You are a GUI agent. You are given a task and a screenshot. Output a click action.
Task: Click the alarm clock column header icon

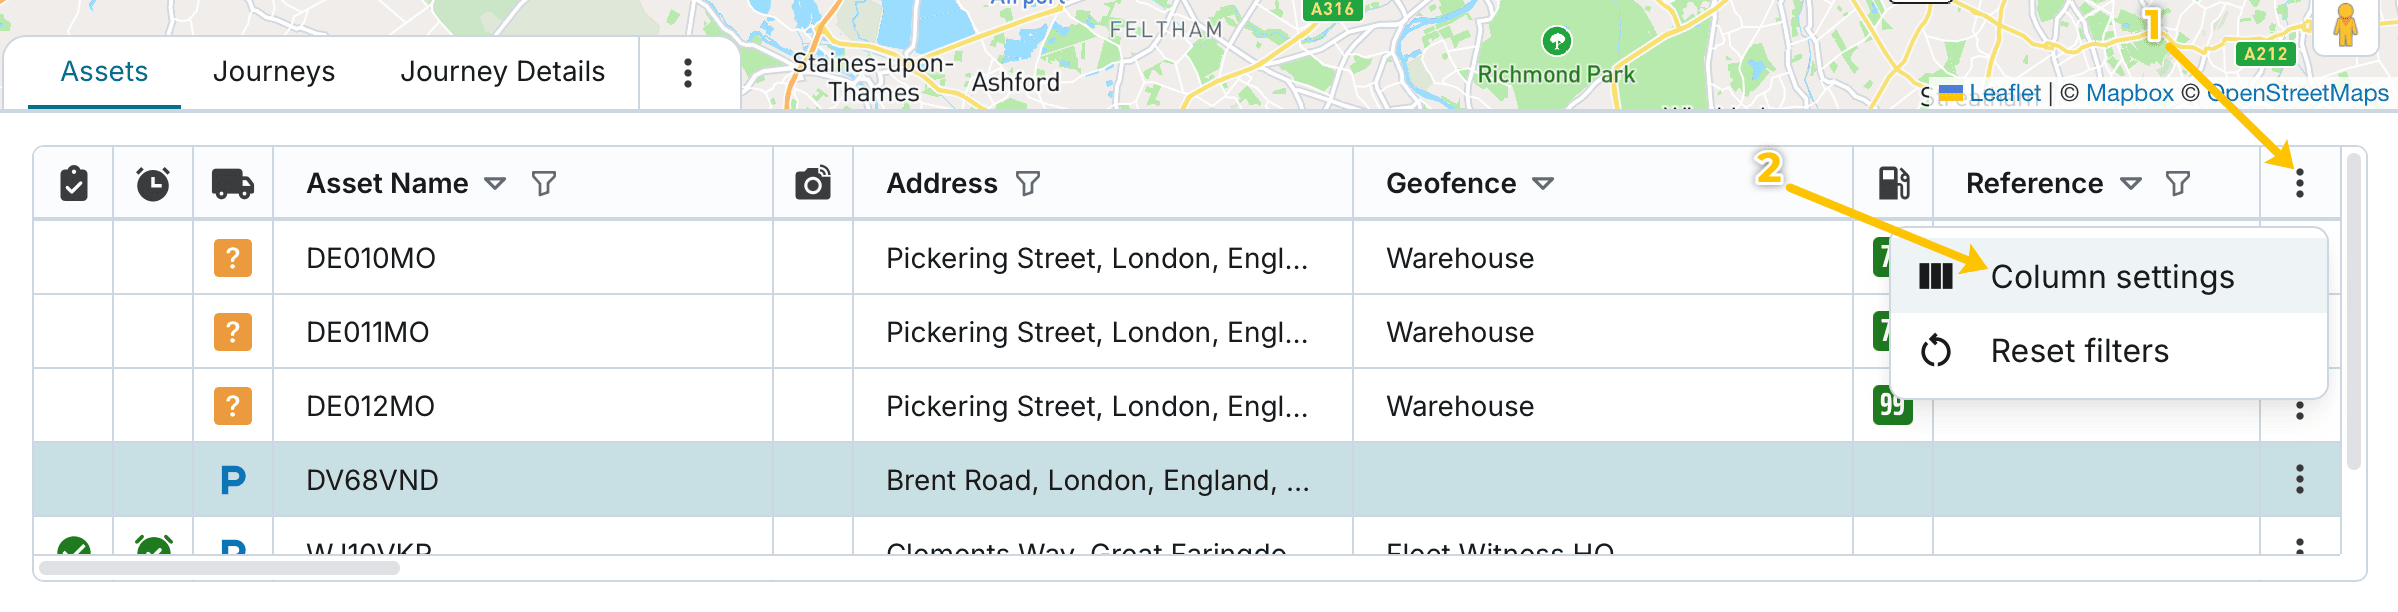[x=153, y=184]
